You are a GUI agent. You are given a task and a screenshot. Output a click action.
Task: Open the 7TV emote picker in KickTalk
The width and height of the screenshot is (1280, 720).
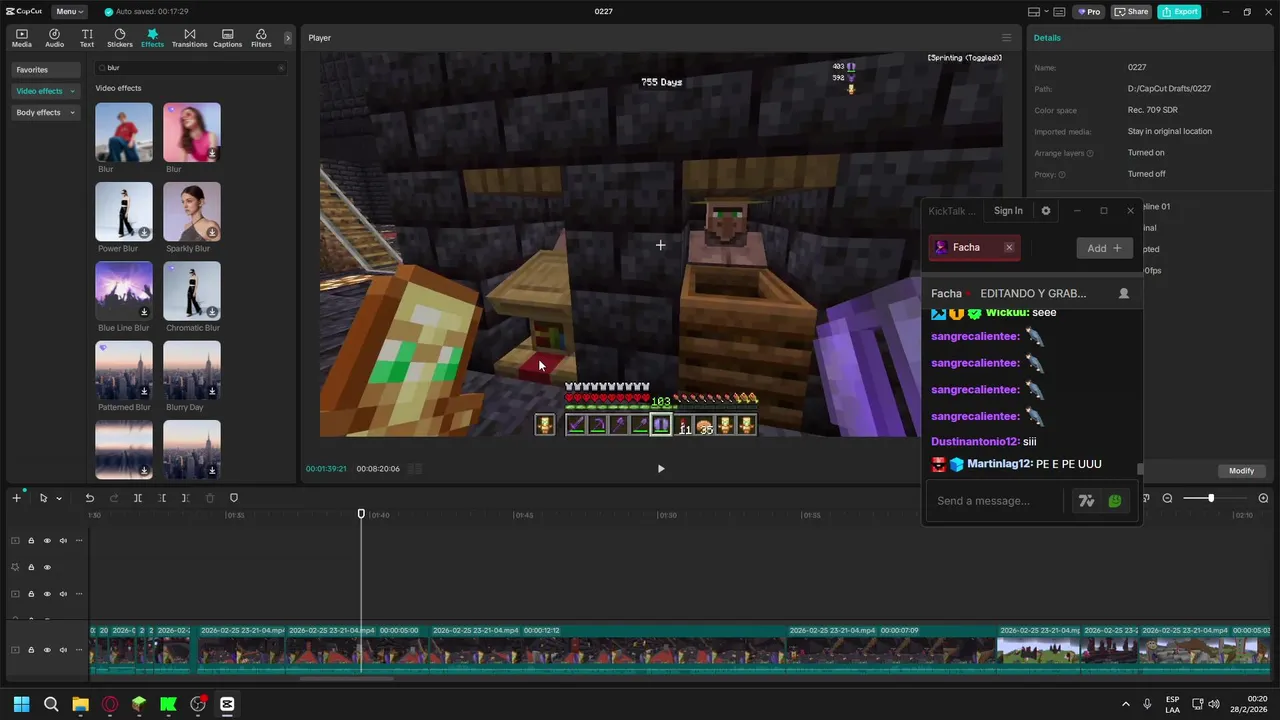click(1086, 501)
